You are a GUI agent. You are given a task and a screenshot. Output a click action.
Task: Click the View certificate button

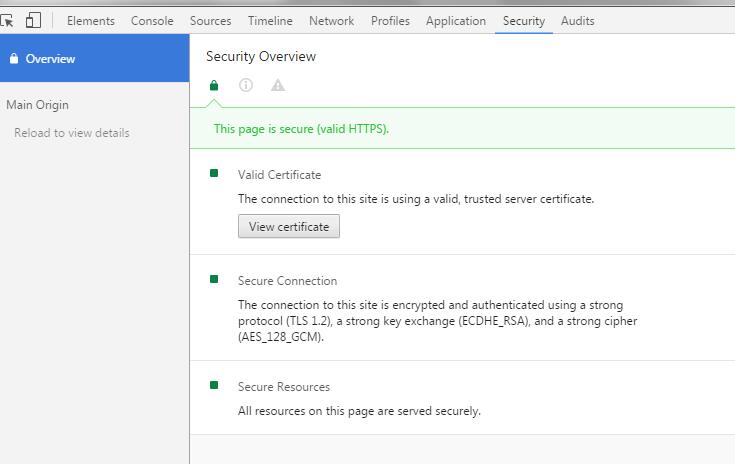[x=289, y=226]
